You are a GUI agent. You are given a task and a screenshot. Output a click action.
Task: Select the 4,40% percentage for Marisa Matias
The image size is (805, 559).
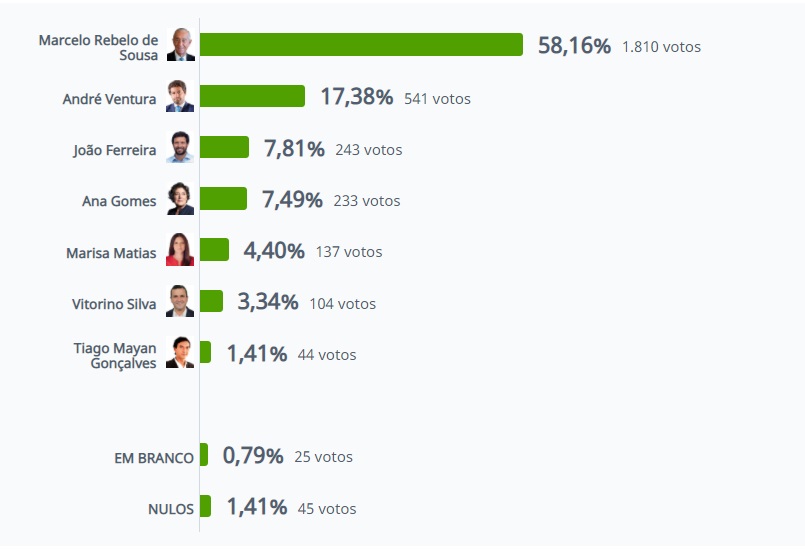coord(274,251)
